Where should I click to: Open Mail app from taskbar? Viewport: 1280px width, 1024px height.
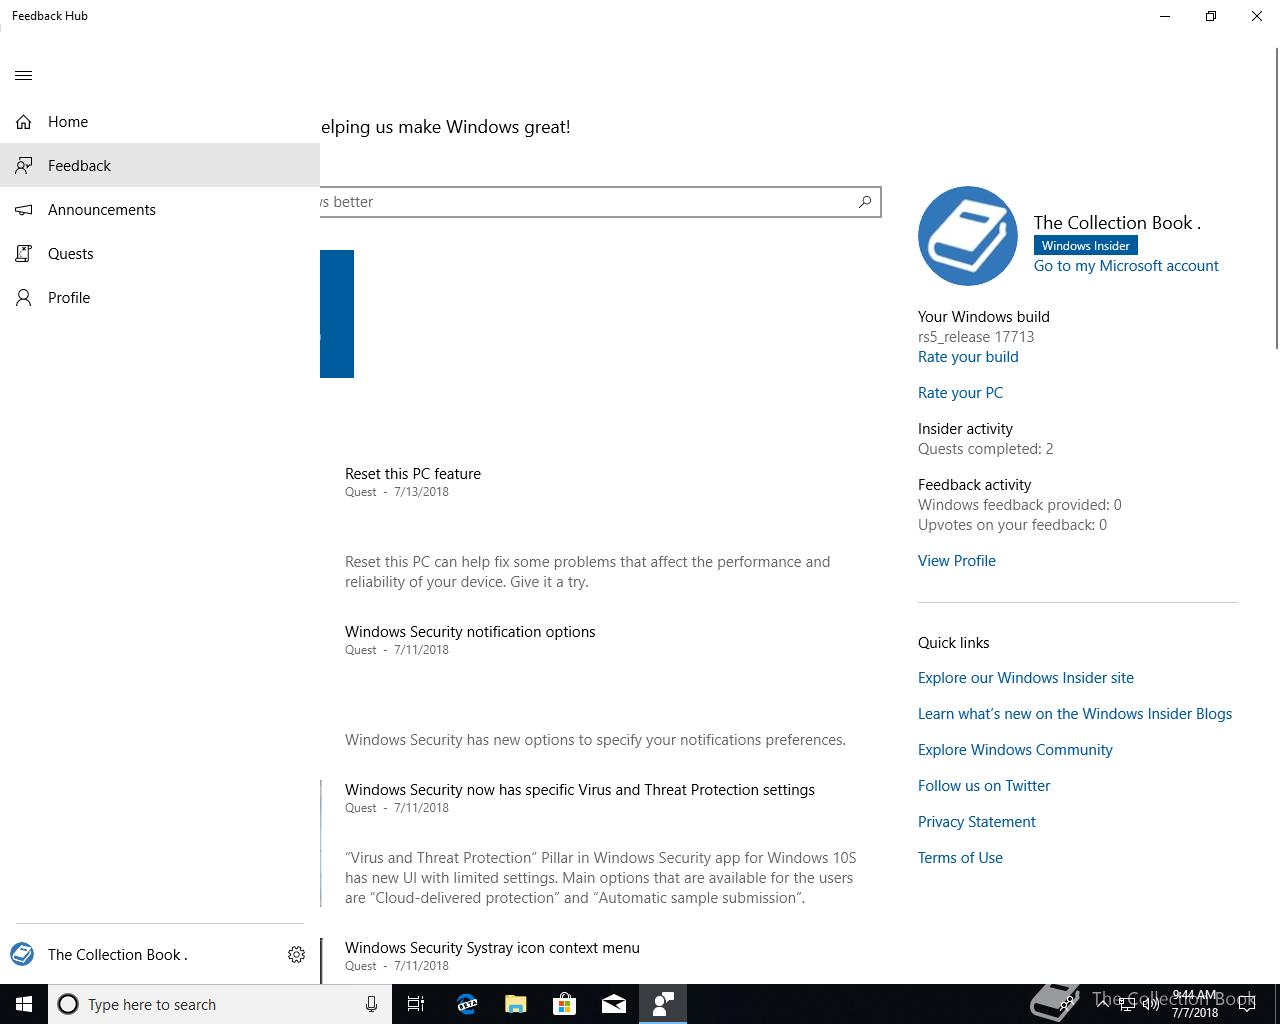point(613,1004)
